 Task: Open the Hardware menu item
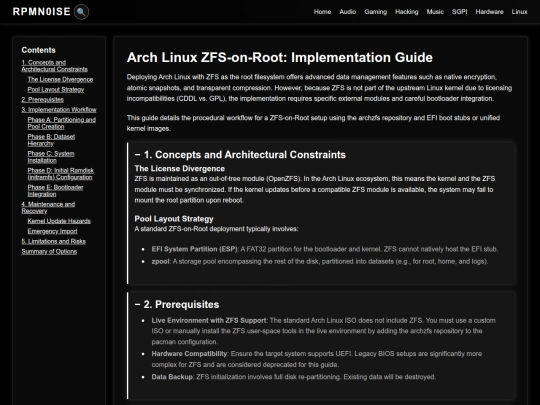point(489,12)
